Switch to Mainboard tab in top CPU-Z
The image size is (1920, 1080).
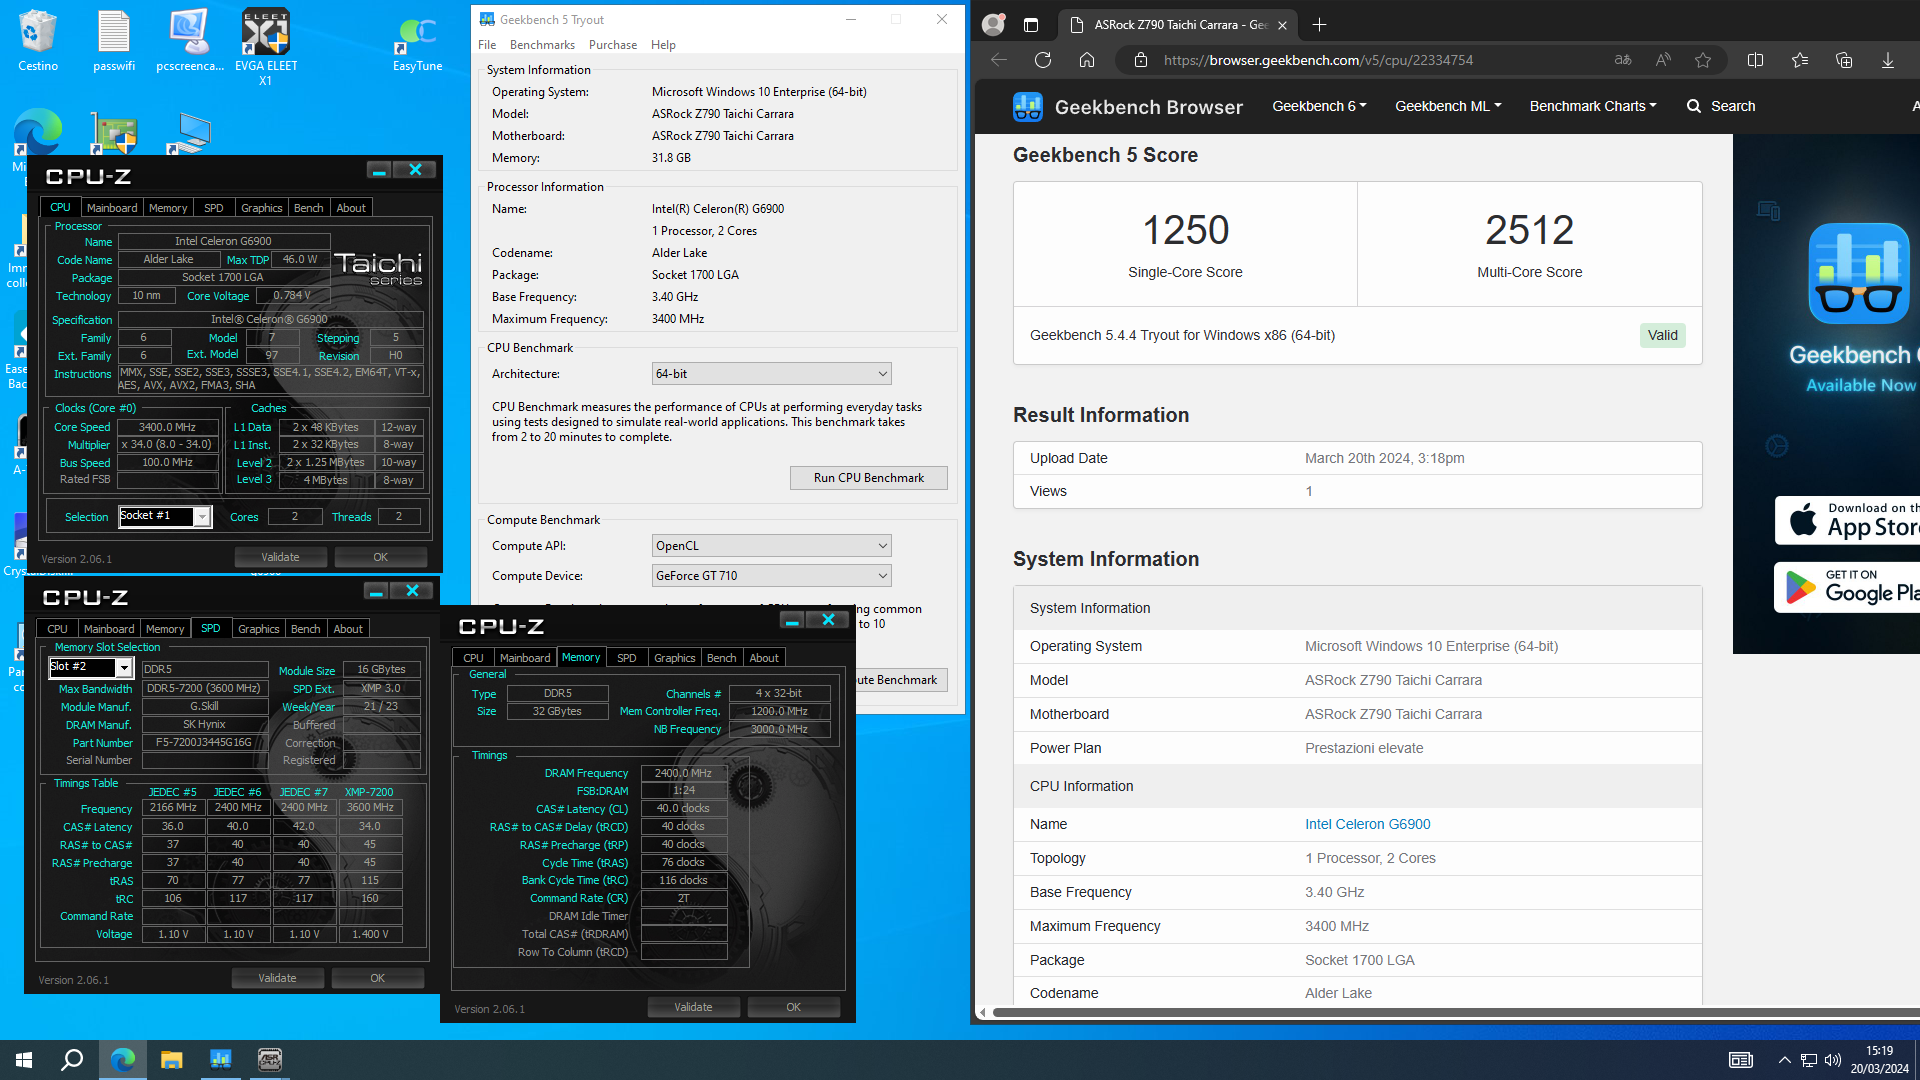pyautogui.click(x=112, y=208)
